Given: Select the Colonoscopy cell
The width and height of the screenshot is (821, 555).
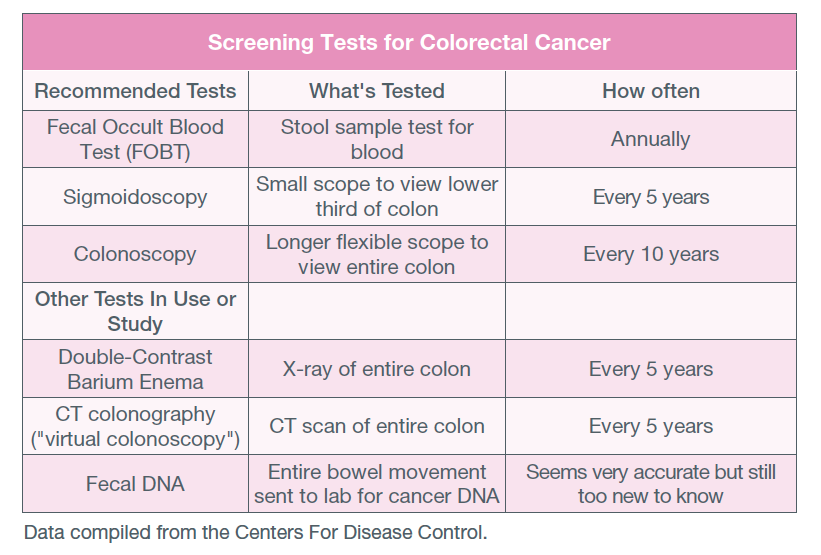Looking at the screenshot, I should [135, 254].
